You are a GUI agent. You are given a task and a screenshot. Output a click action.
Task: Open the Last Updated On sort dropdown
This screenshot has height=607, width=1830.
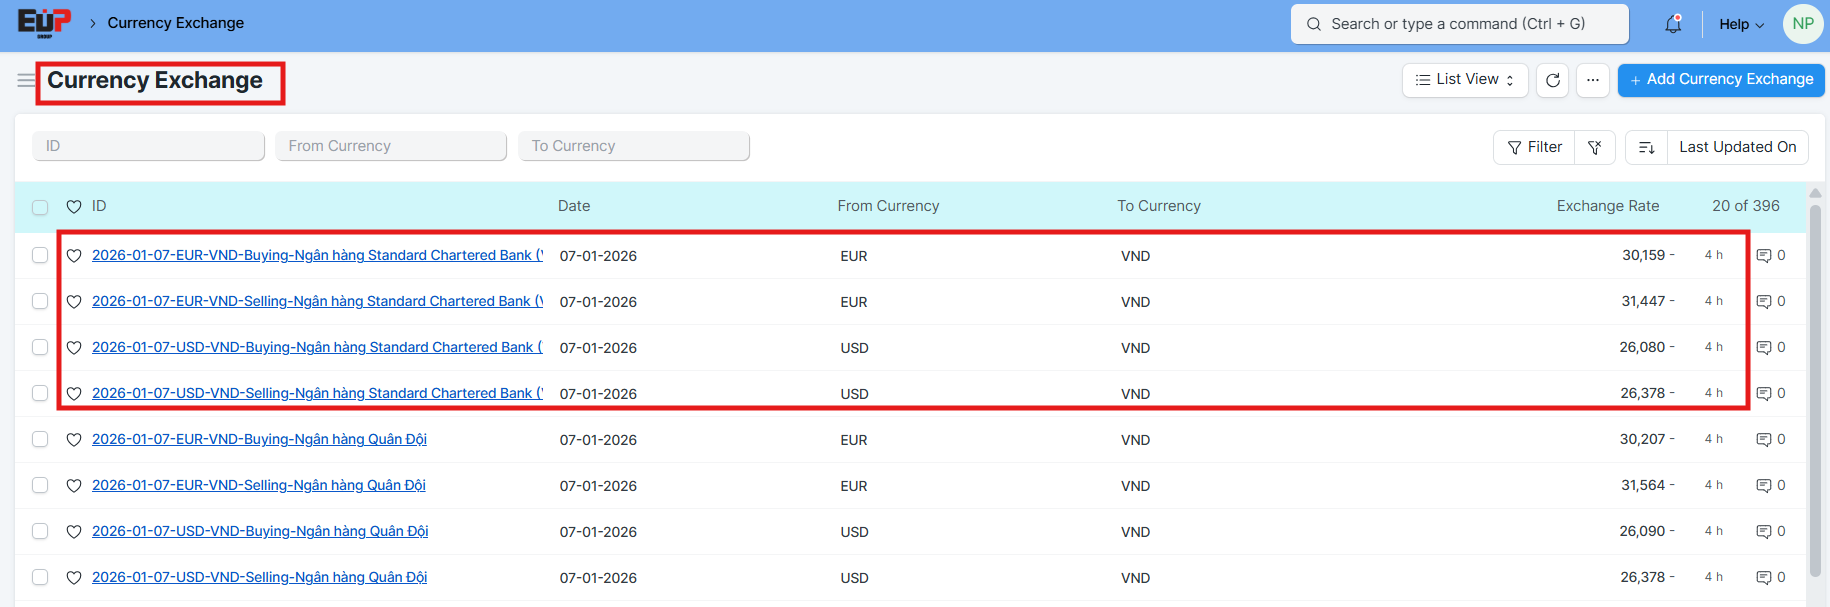[1737, 147]
